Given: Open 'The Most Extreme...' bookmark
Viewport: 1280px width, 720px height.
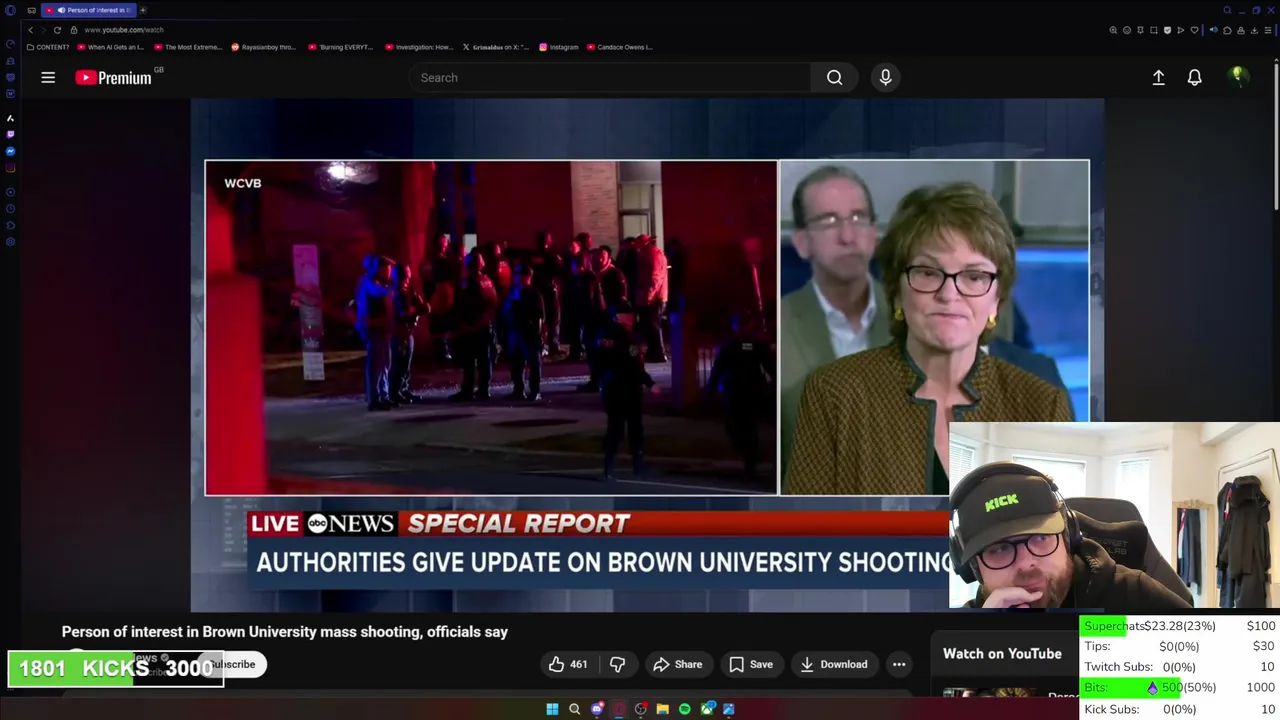Looking at the screenshot, I should [187, 47].
